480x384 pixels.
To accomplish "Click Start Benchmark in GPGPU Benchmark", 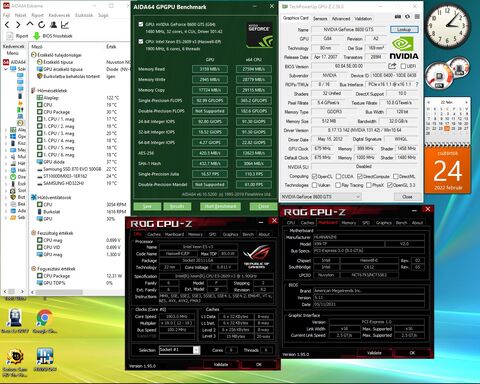I will (220, 206).
